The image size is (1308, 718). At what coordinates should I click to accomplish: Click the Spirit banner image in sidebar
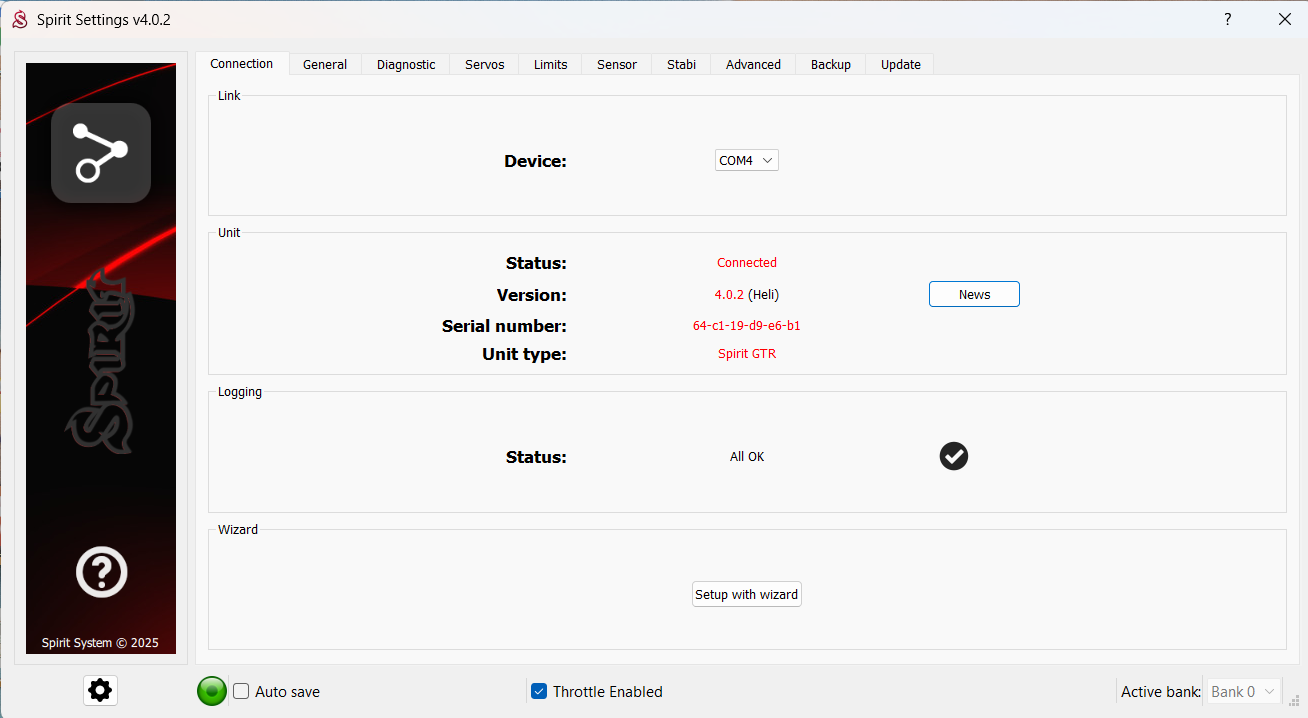pos(101,360)
